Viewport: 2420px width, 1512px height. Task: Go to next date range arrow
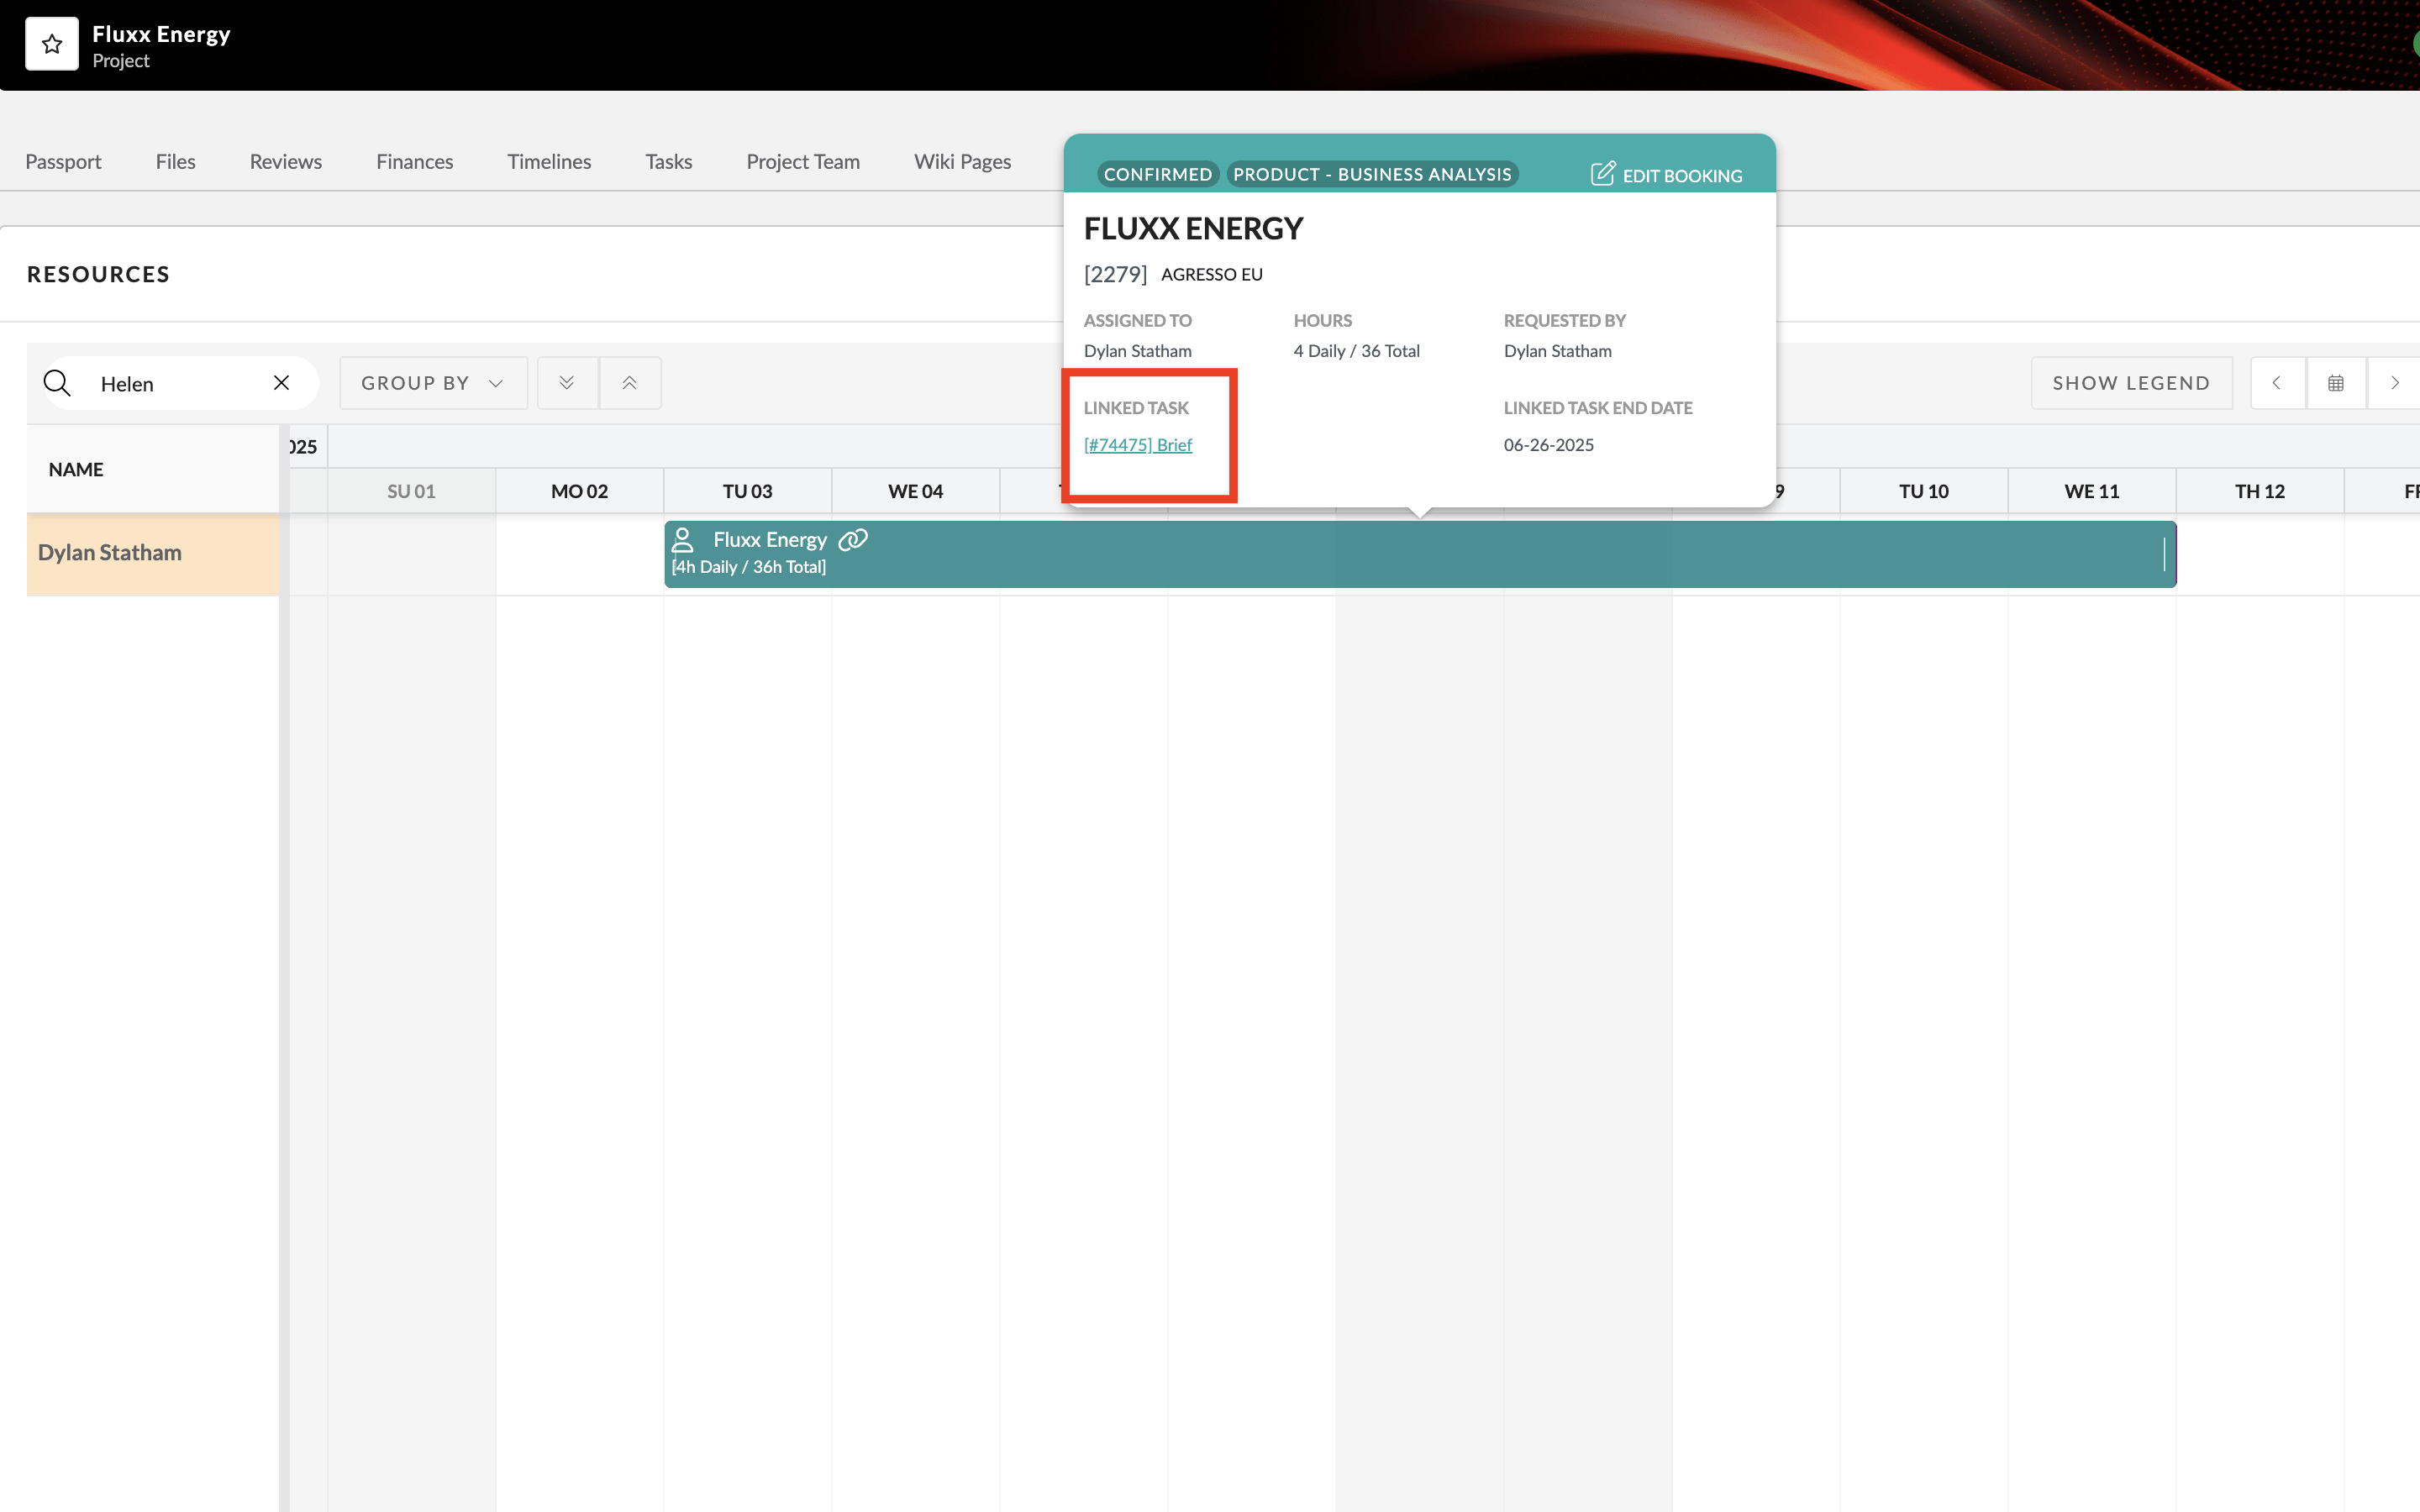2395,383
